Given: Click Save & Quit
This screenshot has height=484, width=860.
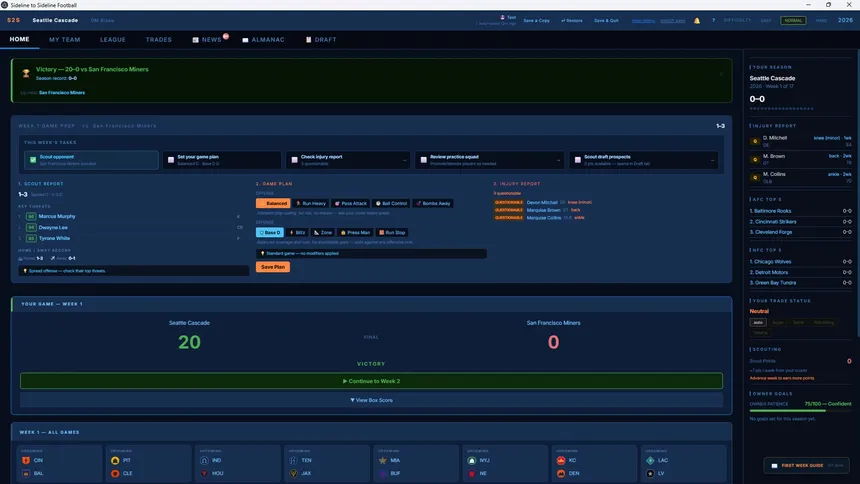Looking at the screenshot, I should click(x=606, y=20).
